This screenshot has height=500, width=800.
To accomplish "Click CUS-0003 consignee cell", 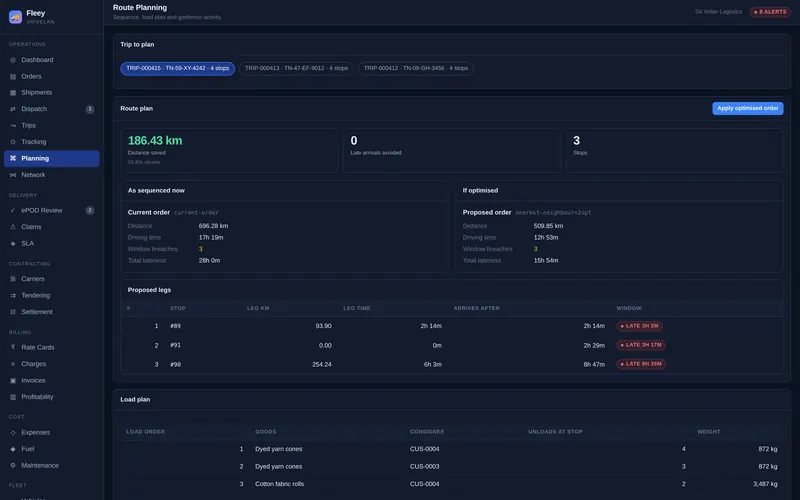I will click(424, 467).
